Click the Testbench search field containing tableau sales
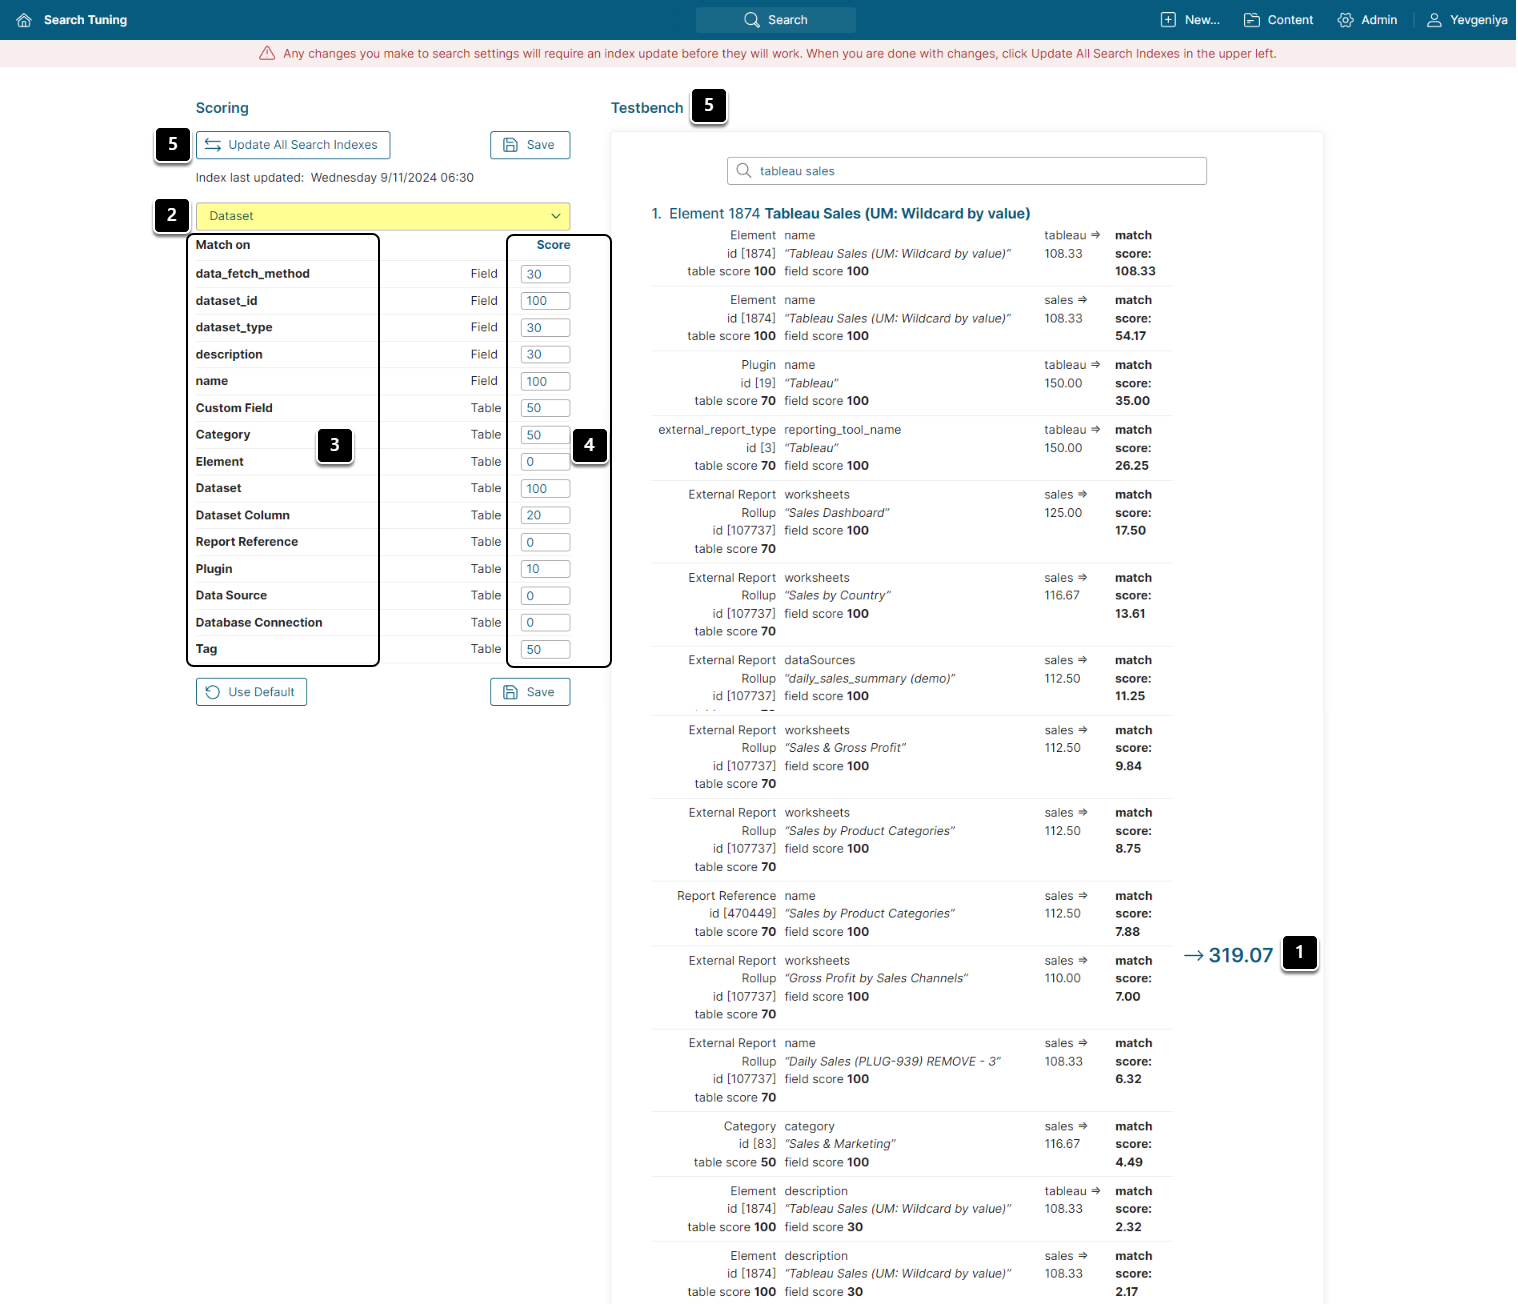 pos(967,171)
